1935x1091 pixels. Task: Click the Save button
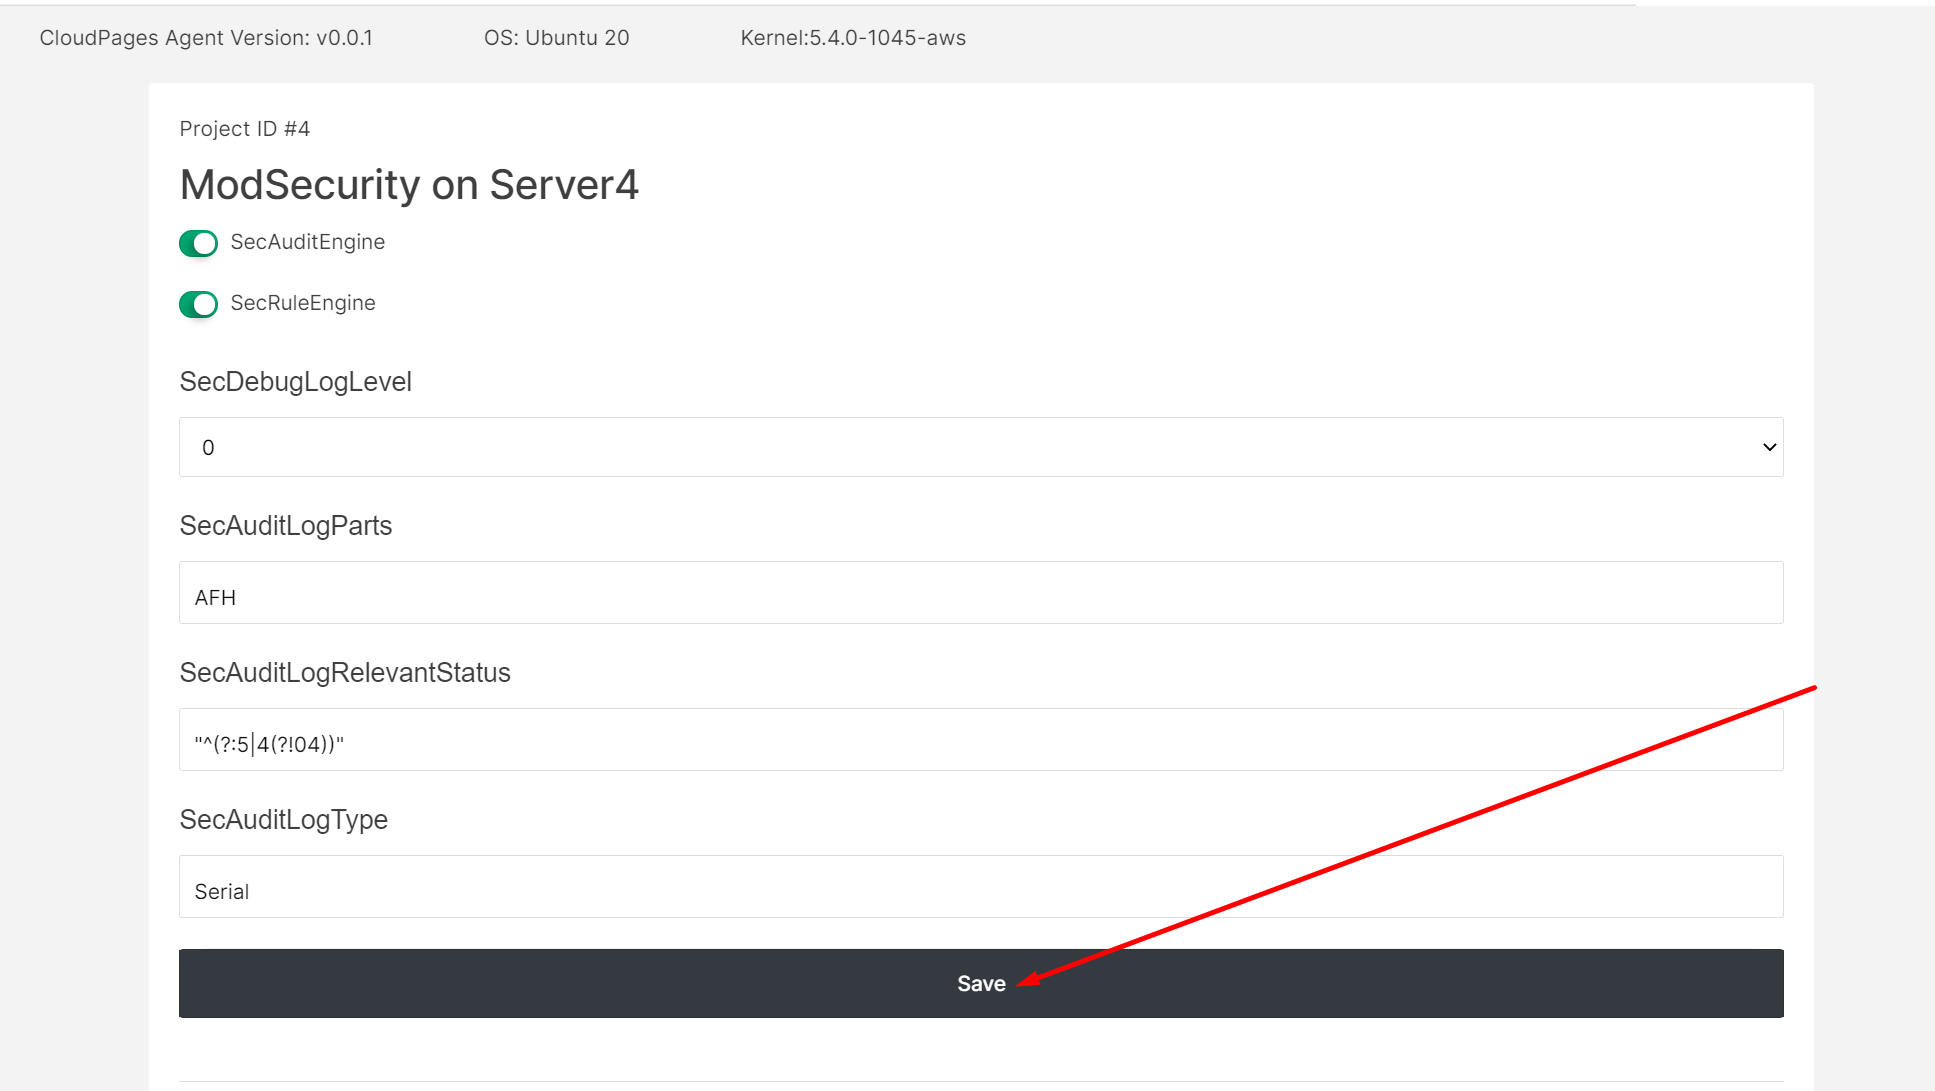(980, 983)
